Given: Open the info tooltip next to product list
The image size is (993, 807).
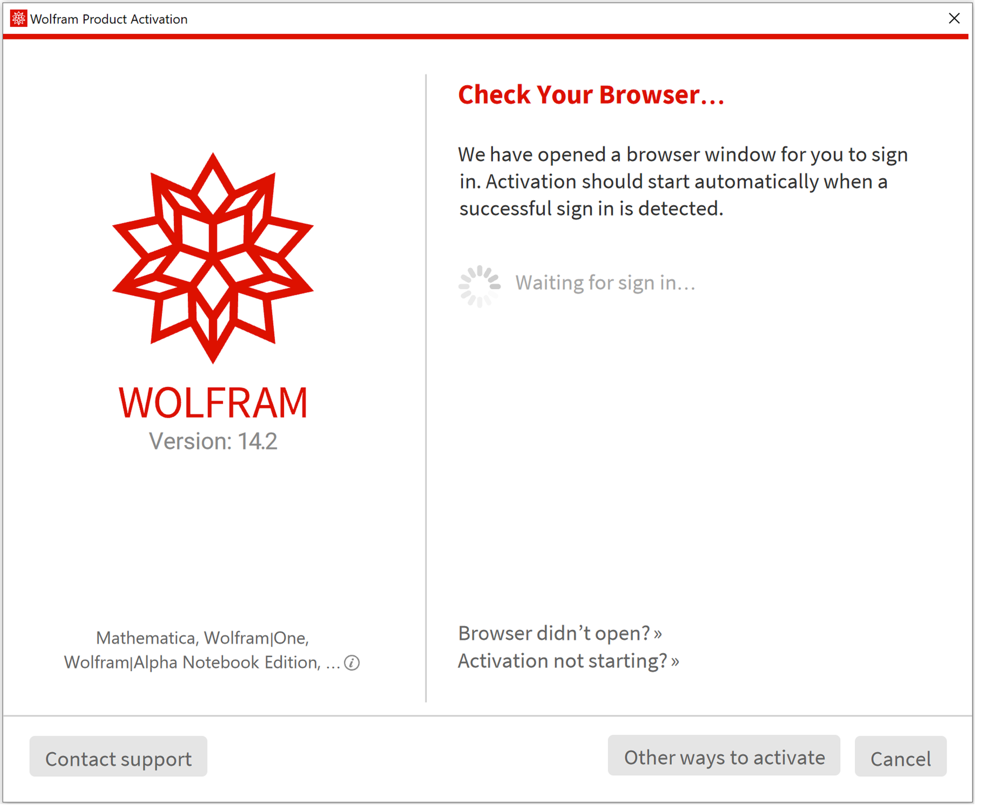Looking at the screenshot, I should coord(351,662).
